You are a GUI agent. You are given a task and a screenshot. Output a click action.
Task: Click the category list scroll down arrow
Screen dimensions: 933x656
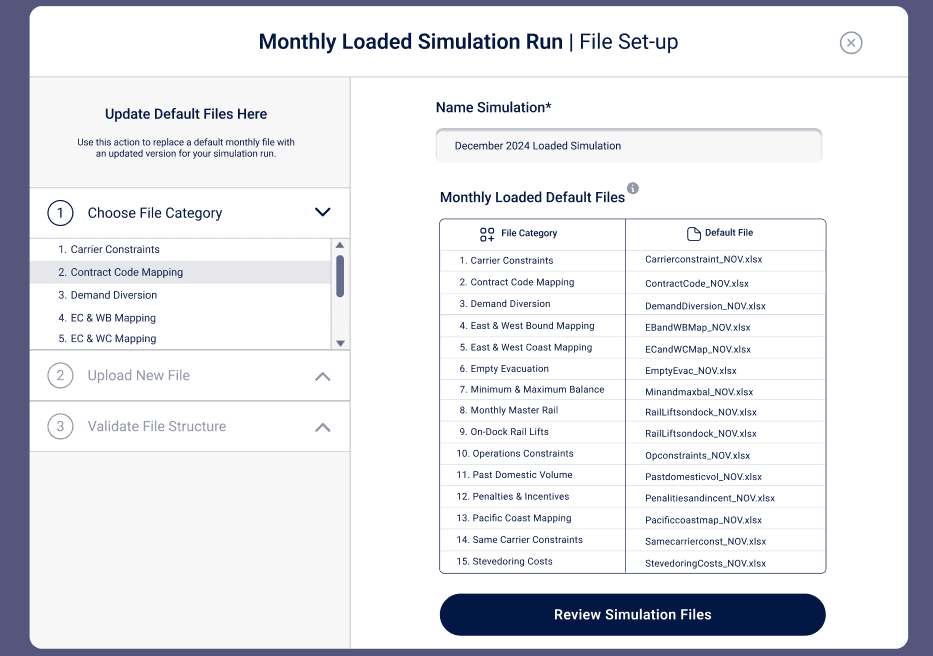[x=340, y=343]
